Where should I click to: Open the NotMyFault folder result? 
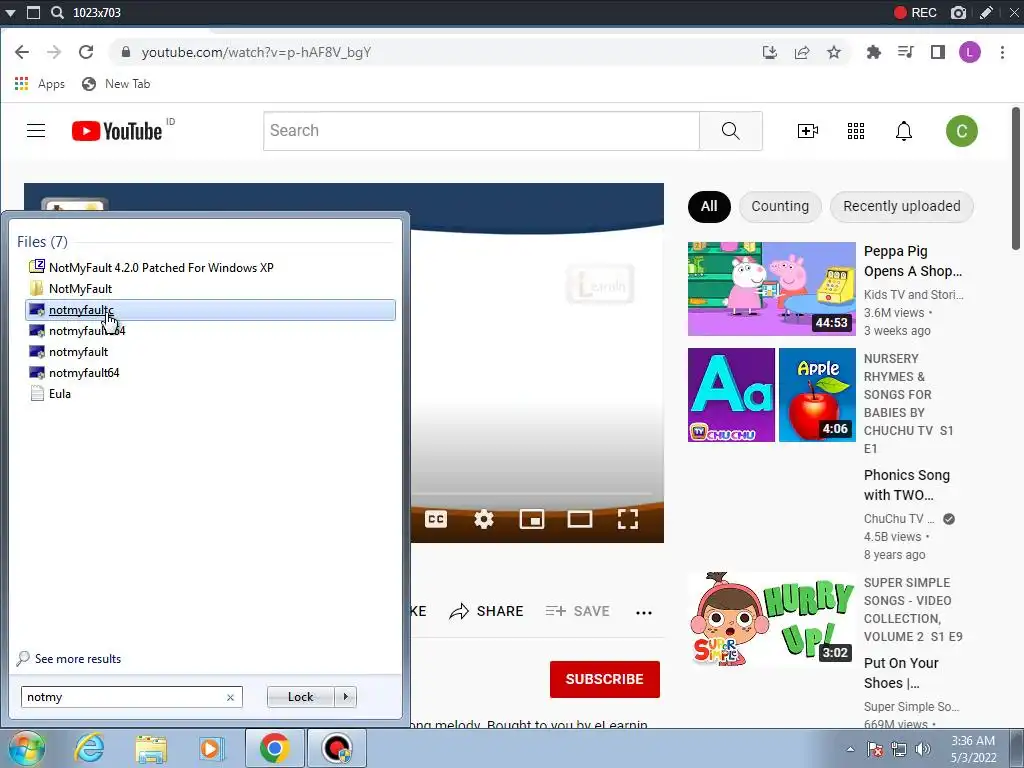[80, 289]
